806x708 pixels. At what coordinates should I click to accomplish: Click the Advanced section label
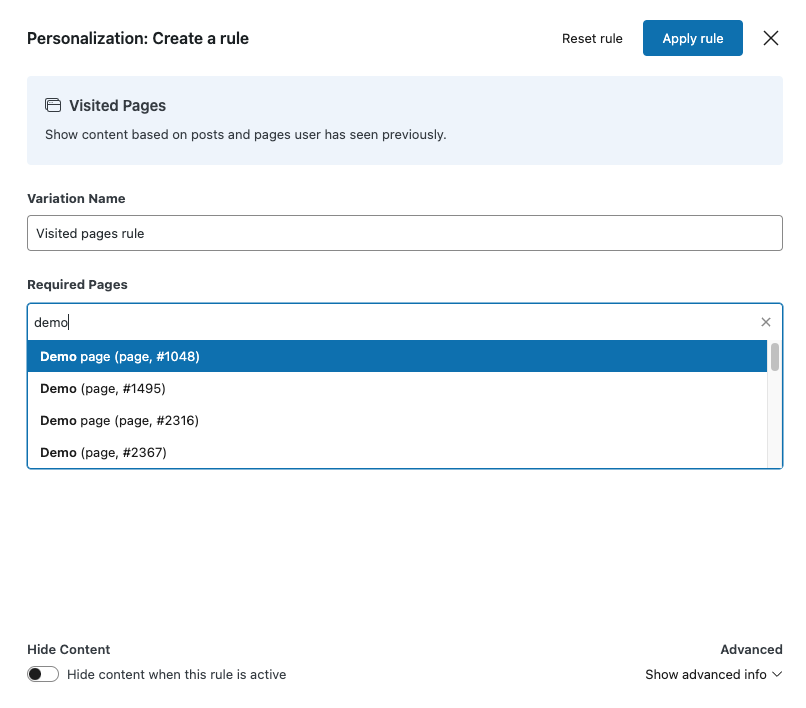(x=751, y=650)
